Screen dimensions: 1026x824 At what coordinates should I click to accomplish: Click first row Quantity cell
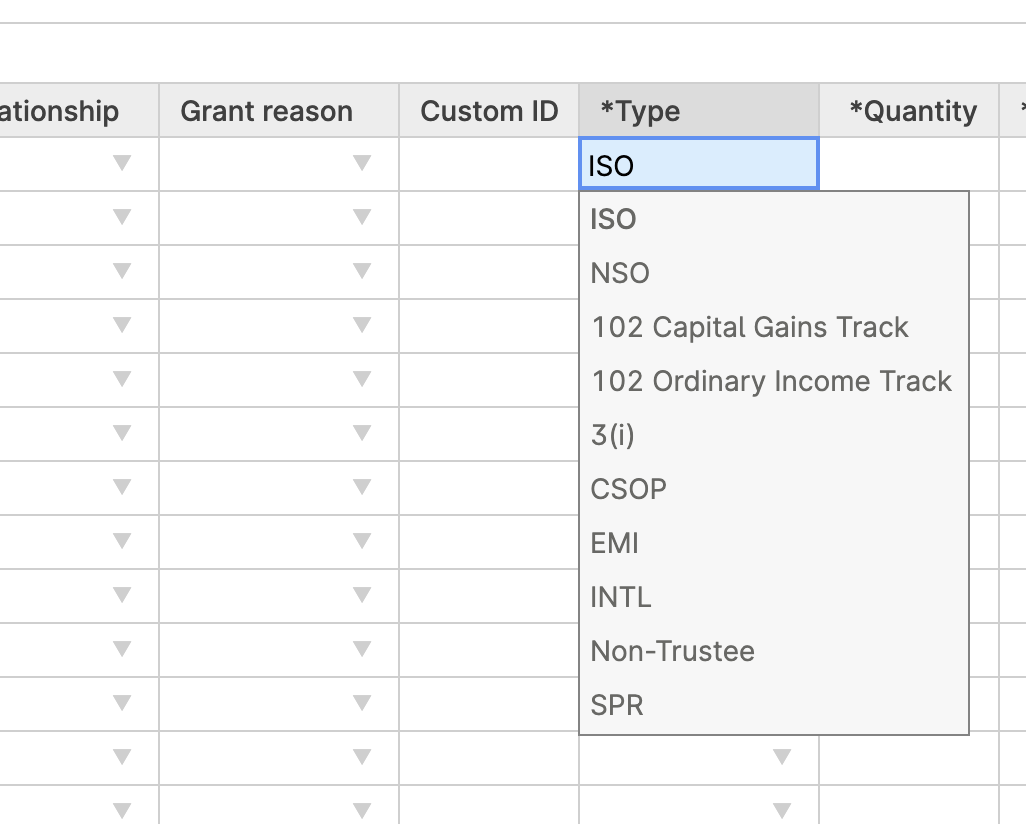(x=908, y=164)
